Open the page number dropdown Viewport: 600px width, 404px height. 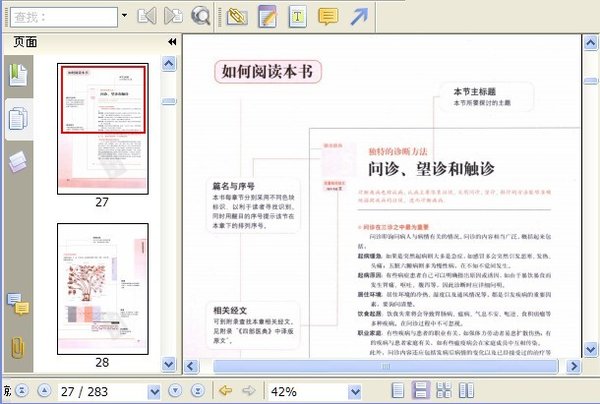154,391
